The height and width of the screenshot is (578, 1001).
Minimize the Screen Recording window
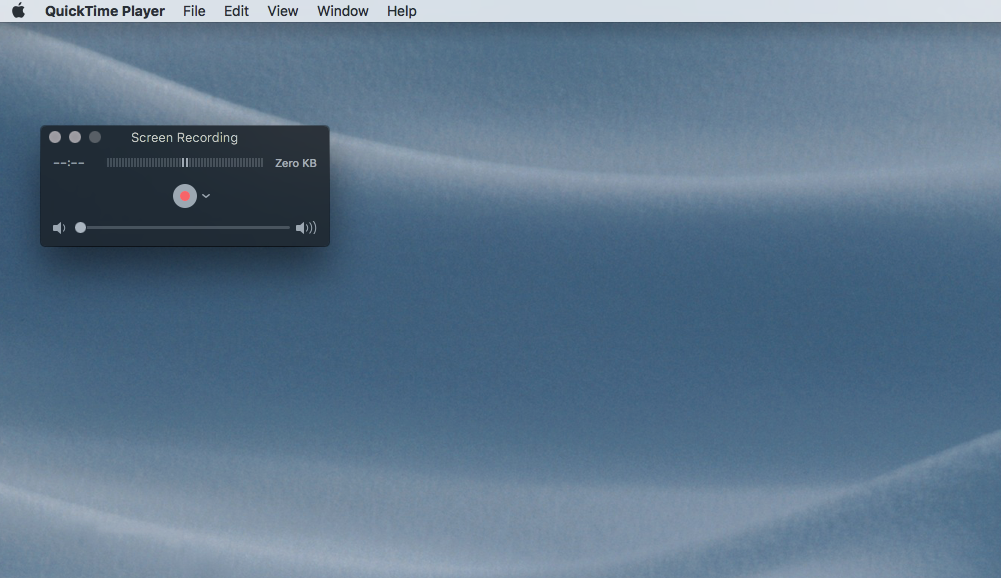75,137
